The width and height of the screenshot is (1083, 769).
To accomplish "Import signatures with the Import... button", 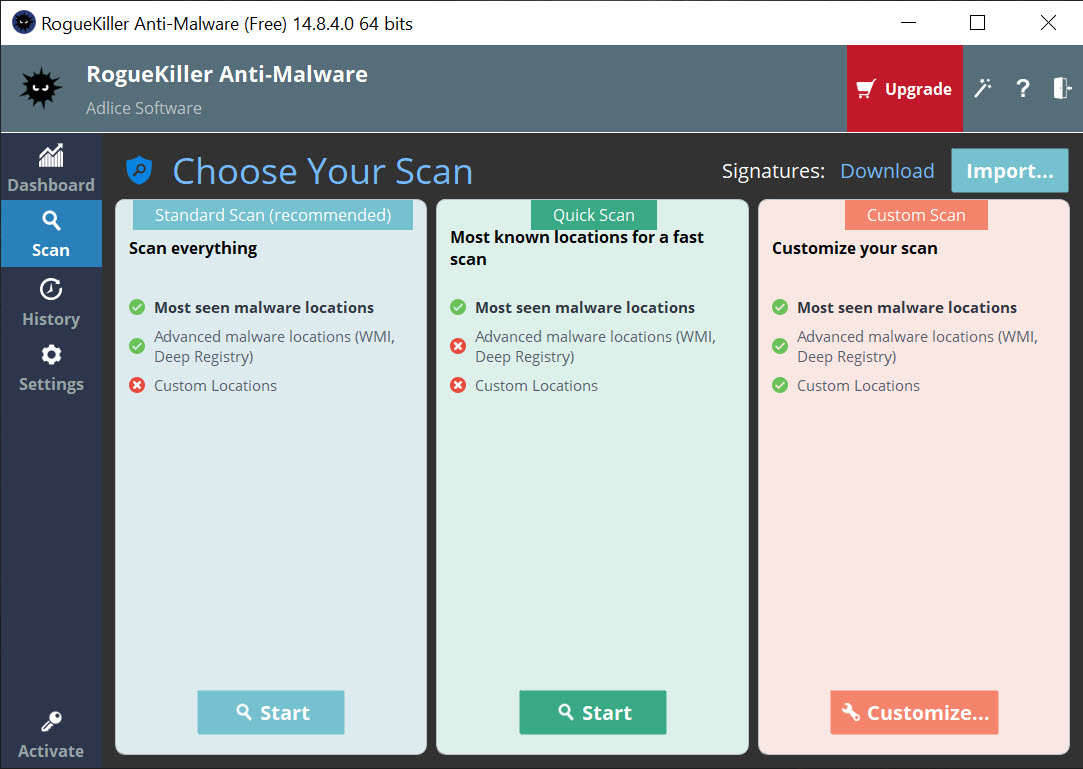I will [1010, 171].
